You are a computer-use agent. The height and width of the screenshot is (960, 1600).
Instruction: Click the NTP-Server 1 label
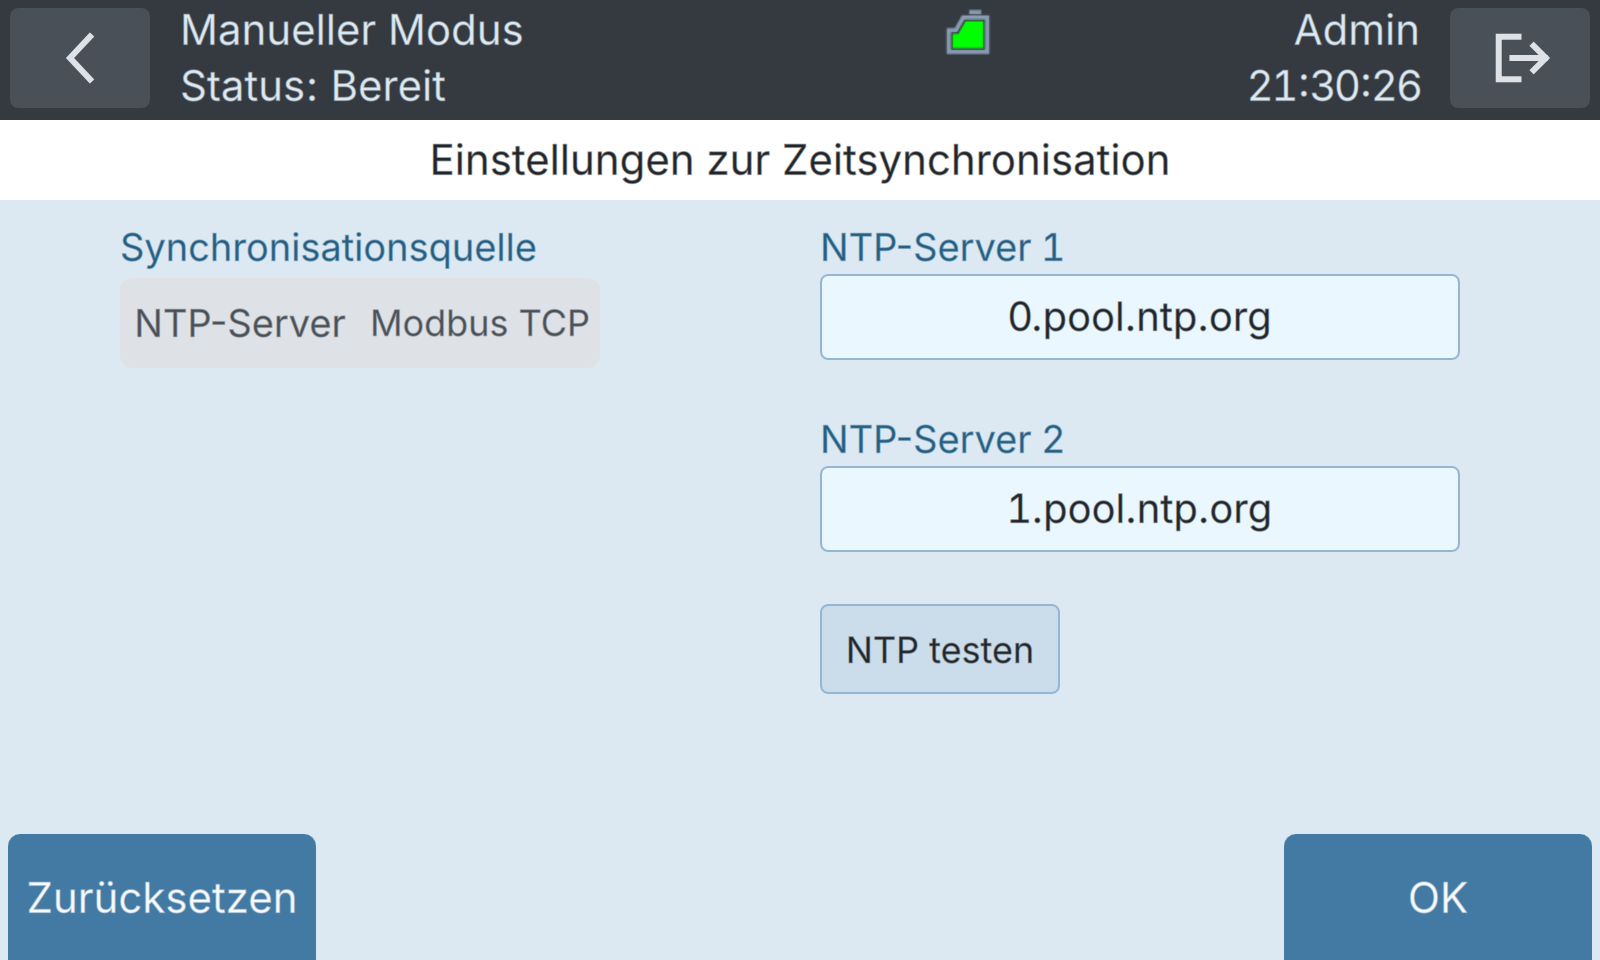(942, 247)
